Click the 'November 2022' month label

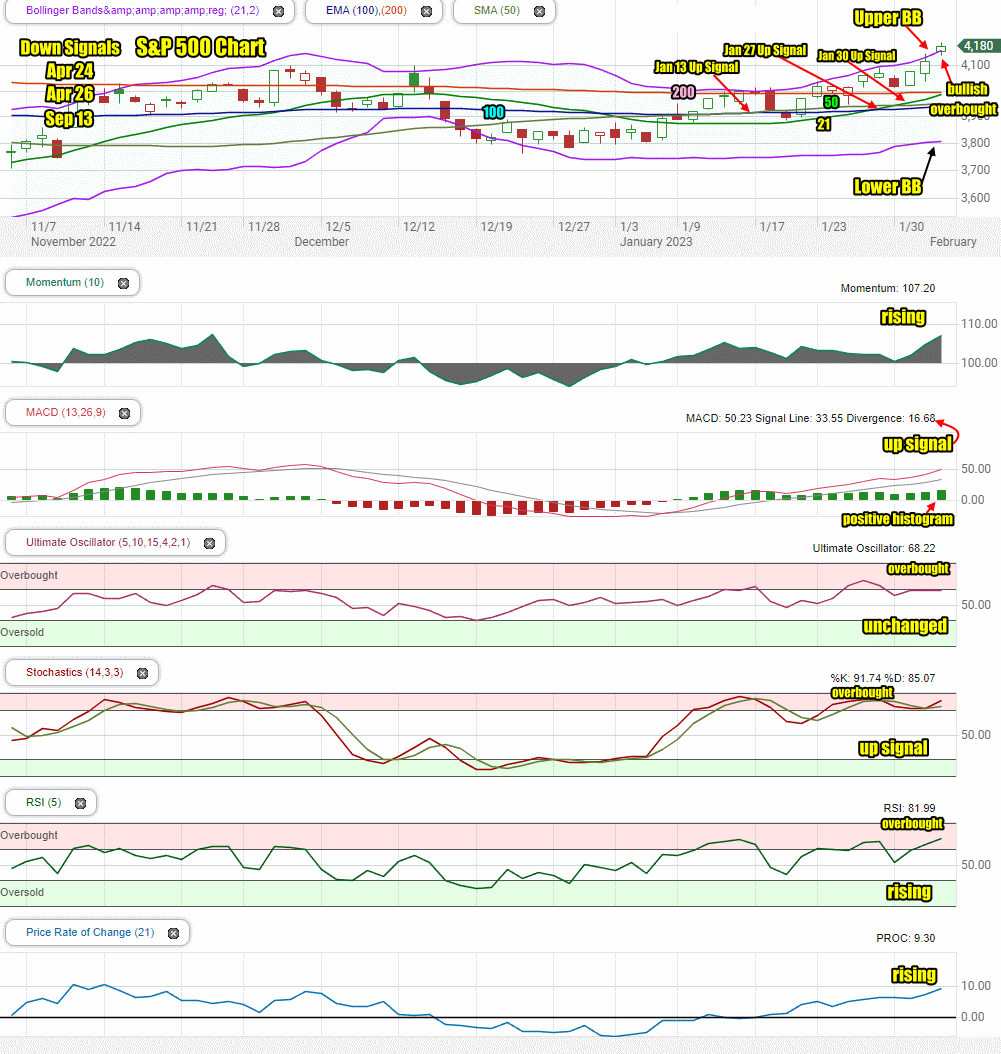tap(73, 242)
